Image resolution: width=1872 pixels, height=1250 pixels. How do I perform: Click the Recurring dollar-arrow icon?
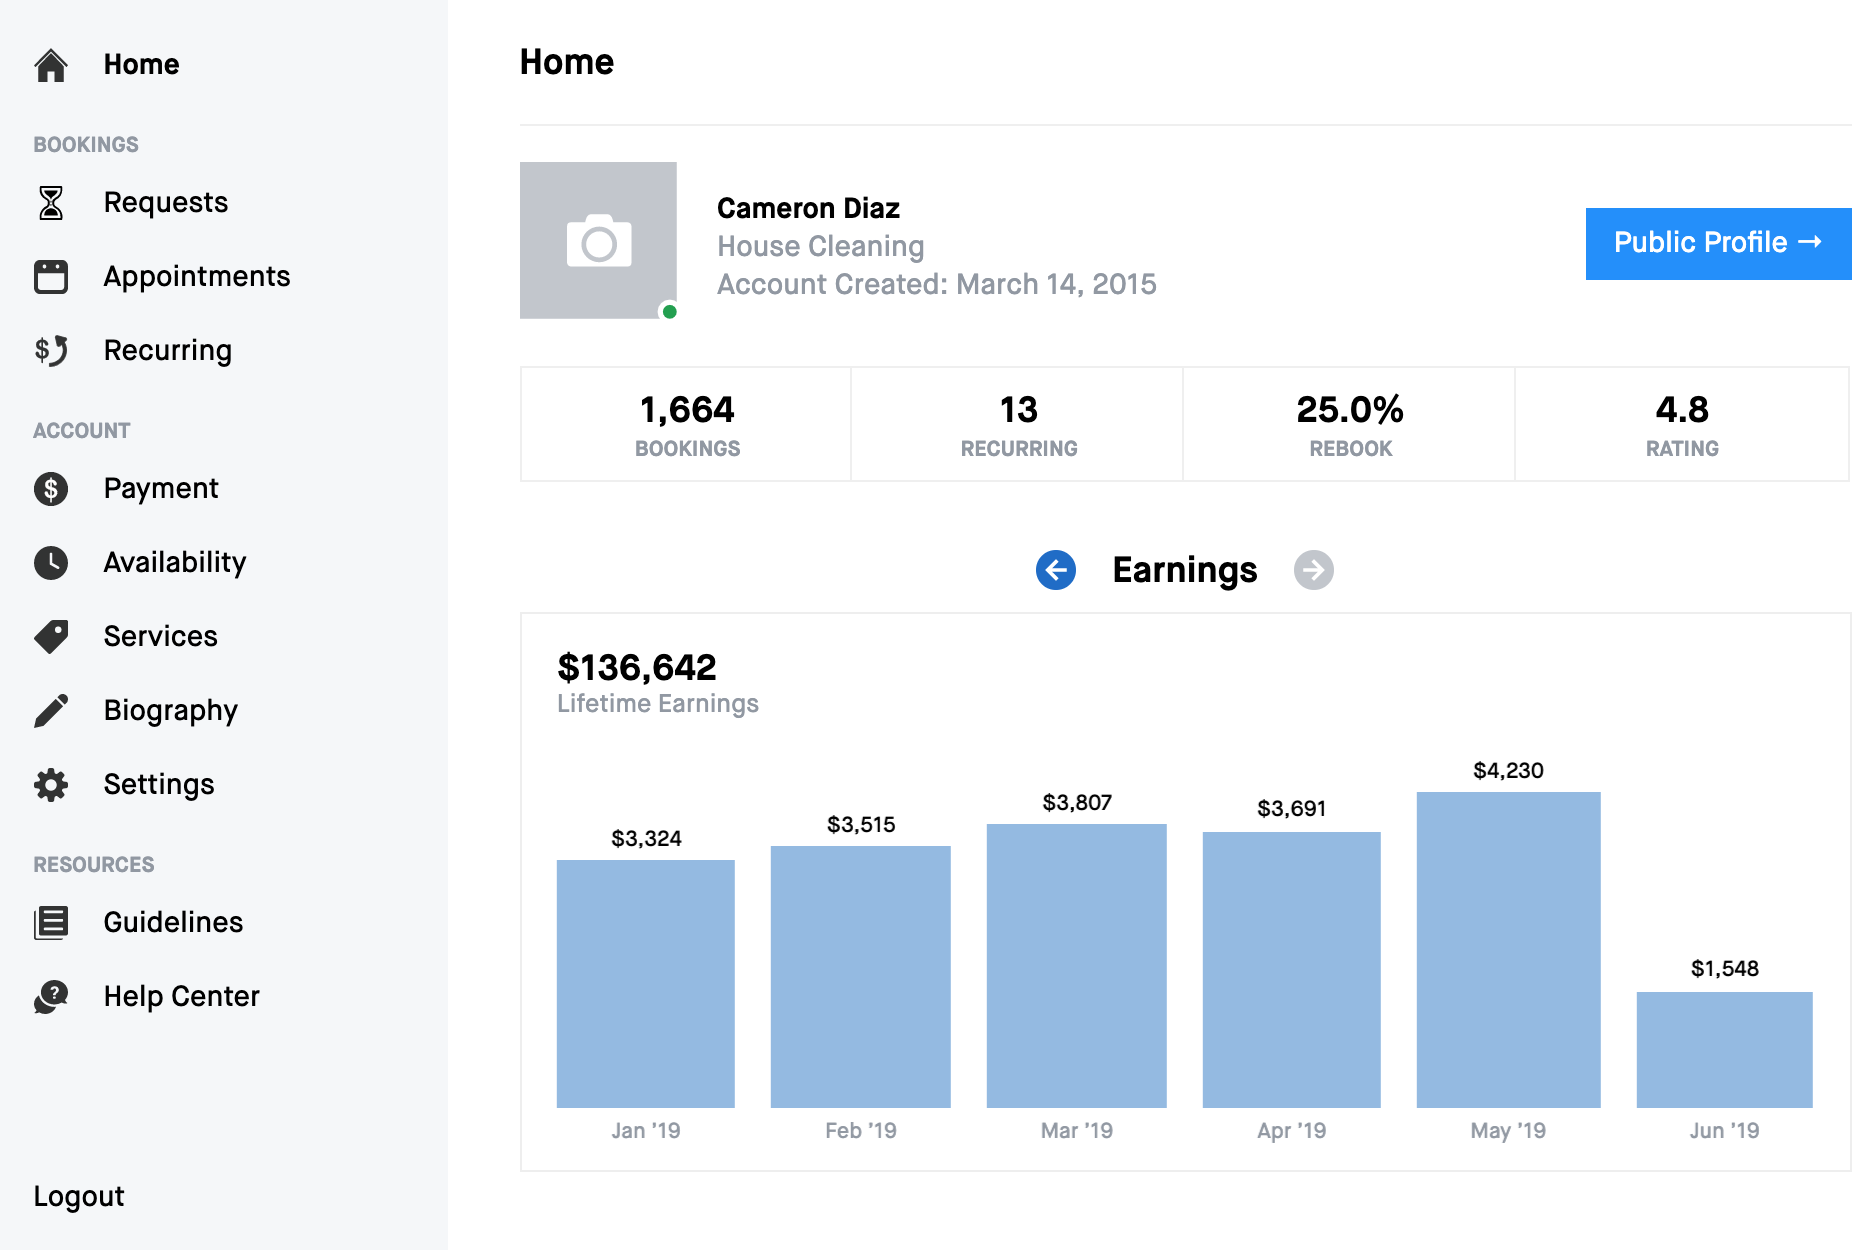51,351
